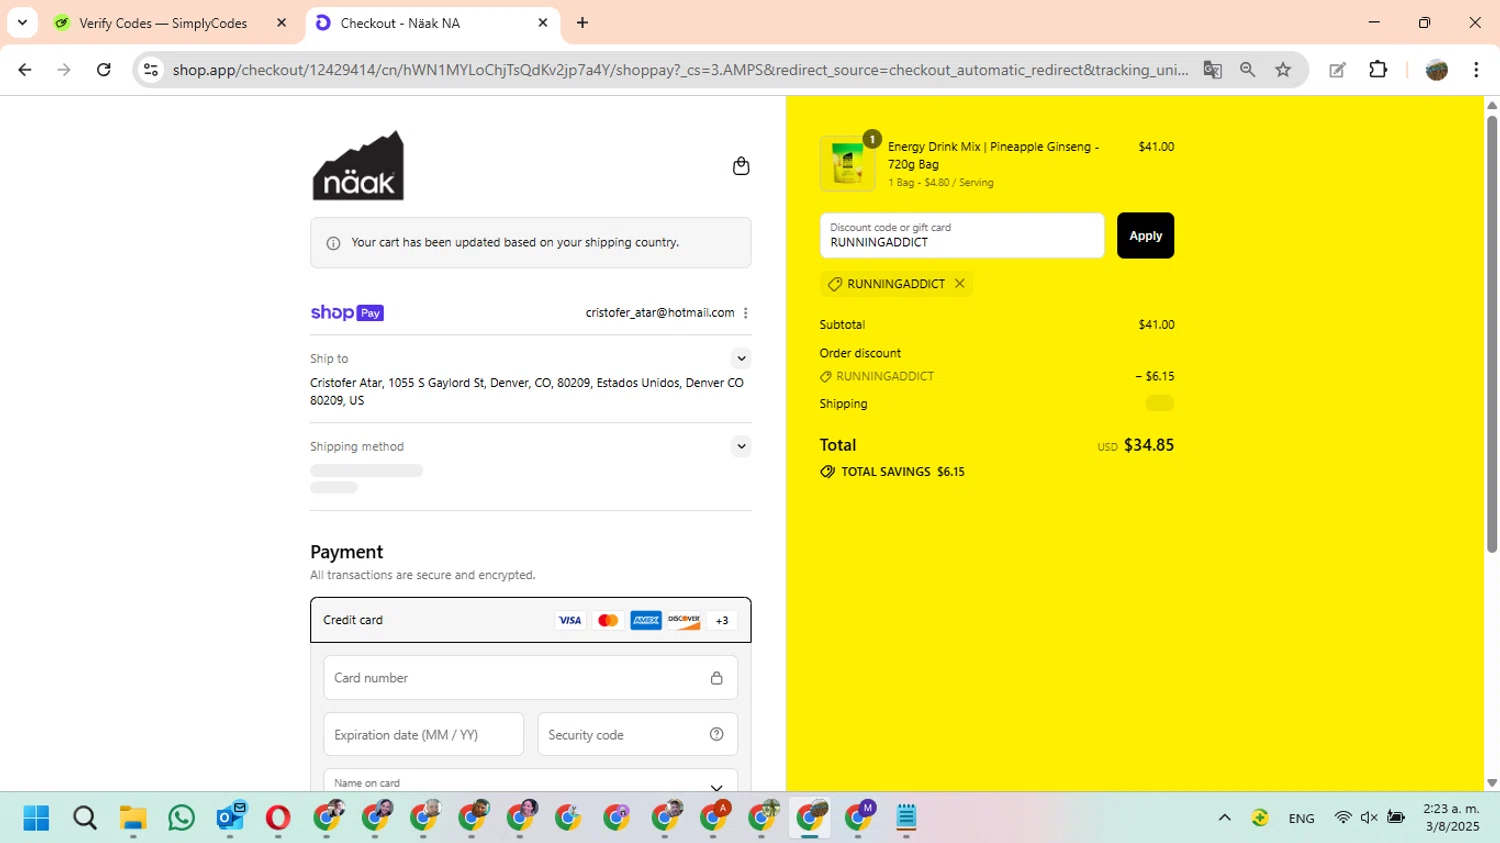Click the Mastercard icon
Screen dimensions: 1500x843
[x=608, y=620]
